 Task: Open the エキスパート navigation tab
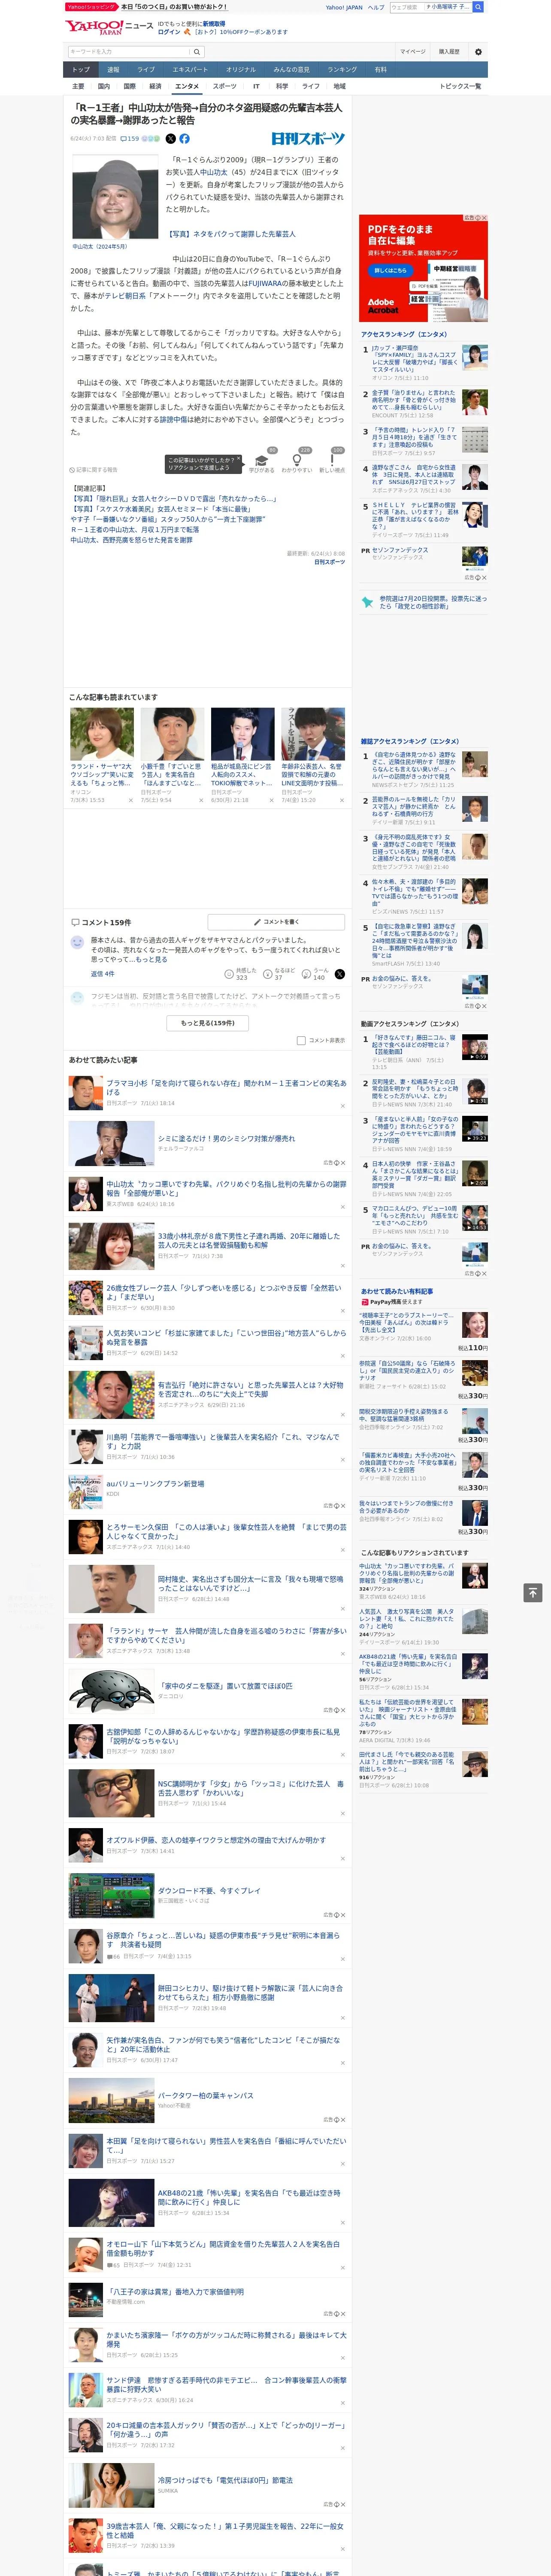pos(190,69)
